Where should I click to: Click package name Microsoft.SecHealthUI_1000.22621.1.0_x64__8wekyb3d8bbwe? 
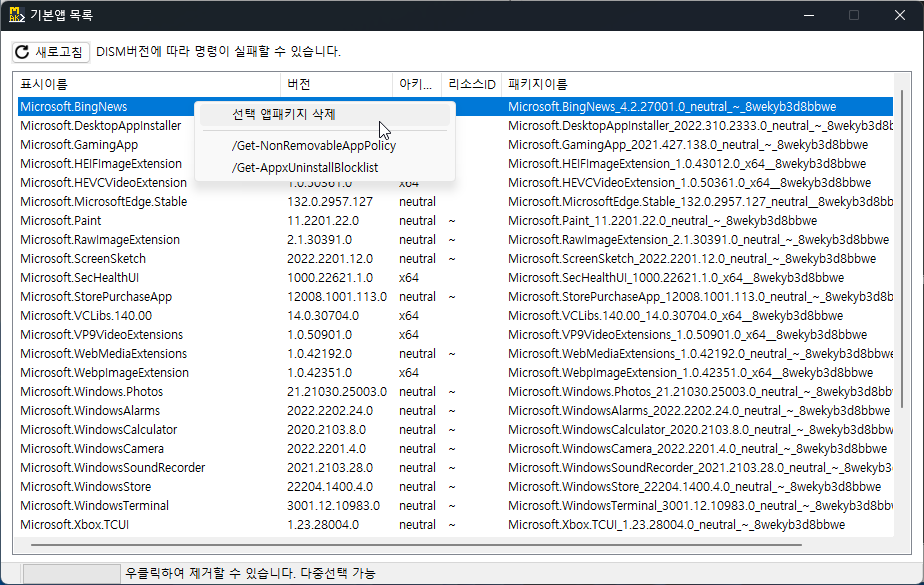pos(676,277)
